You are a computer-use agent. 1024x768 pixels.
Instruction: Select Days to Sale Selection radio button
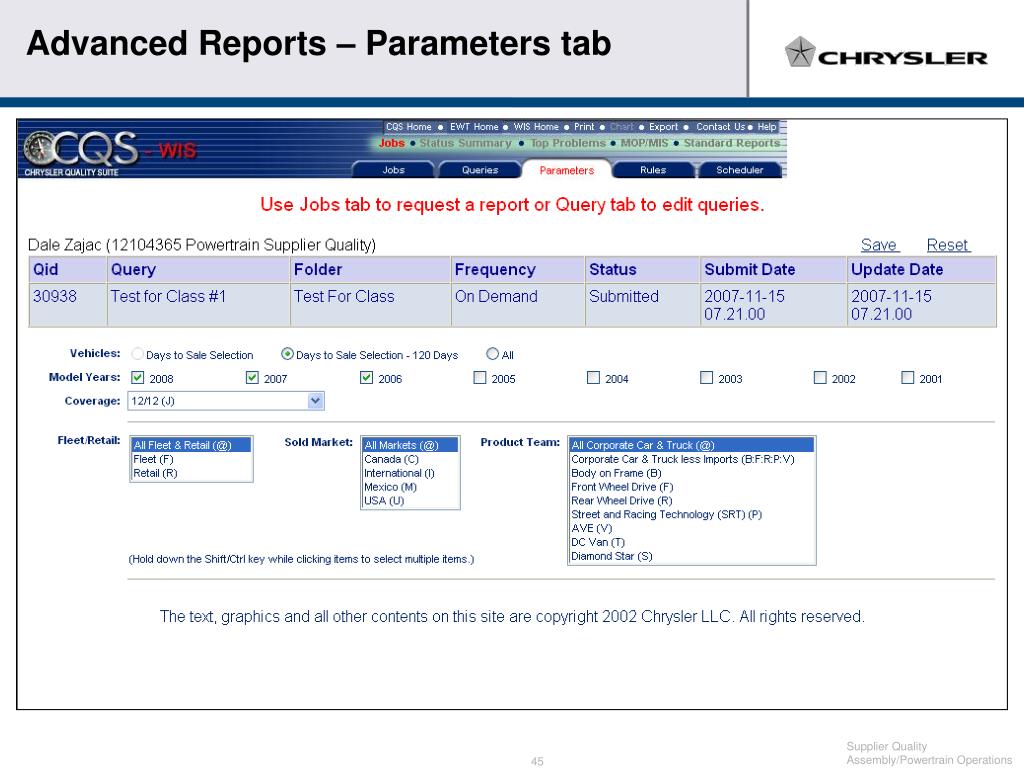coord(137,354)
